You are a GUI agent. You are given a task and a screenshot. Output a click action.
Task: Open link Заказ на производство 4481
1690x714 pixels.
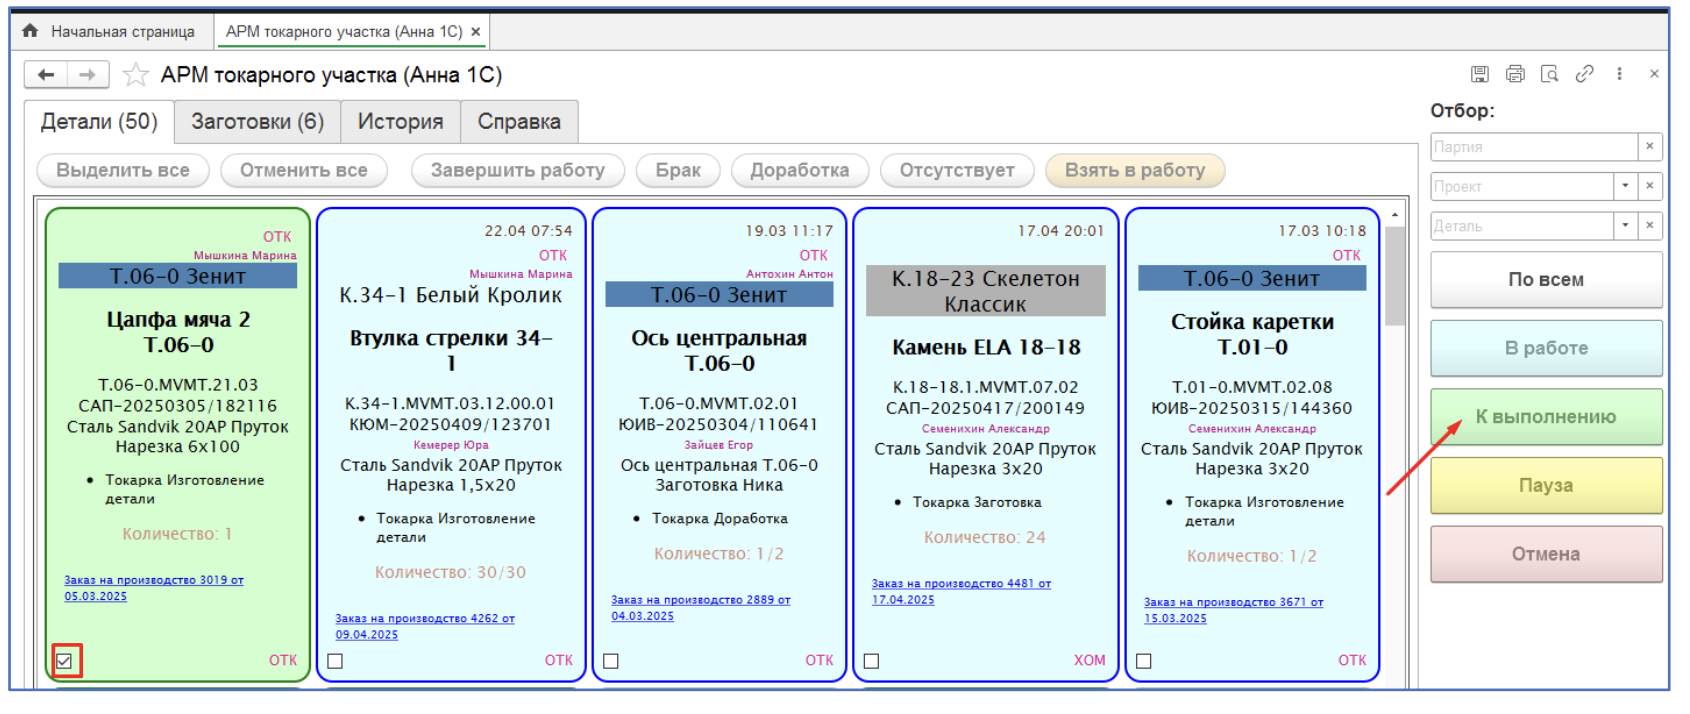point(960,584)
